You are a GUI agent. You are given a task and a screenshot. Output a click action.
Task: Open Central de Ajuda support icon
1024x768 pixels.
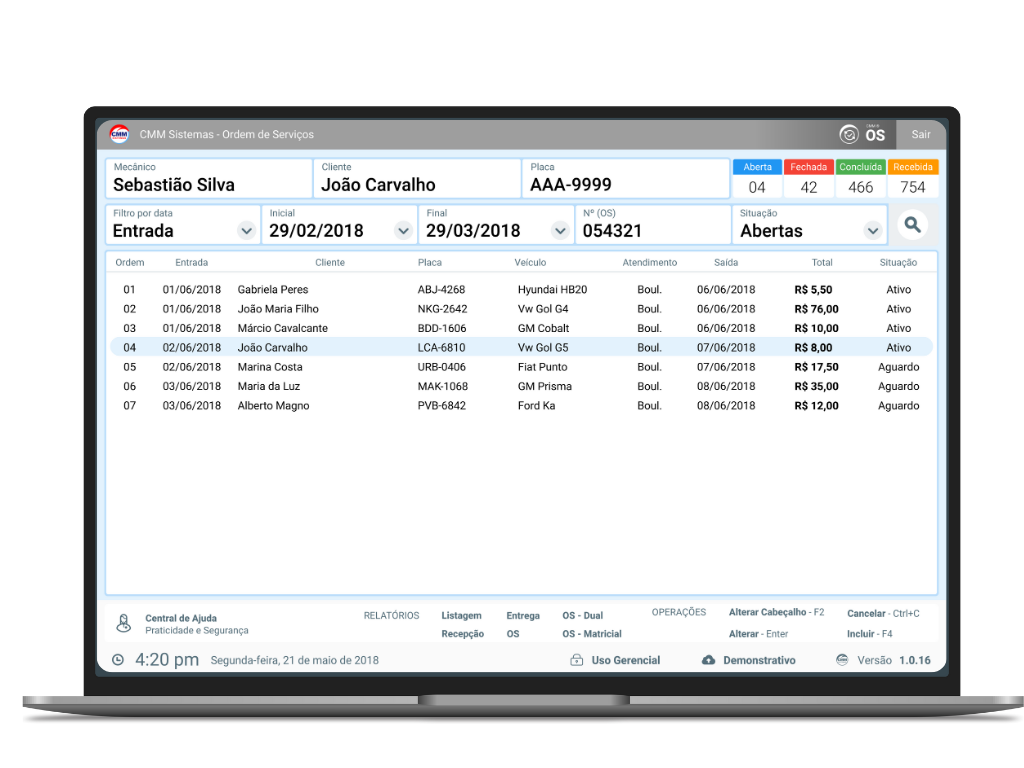[124, 624]
